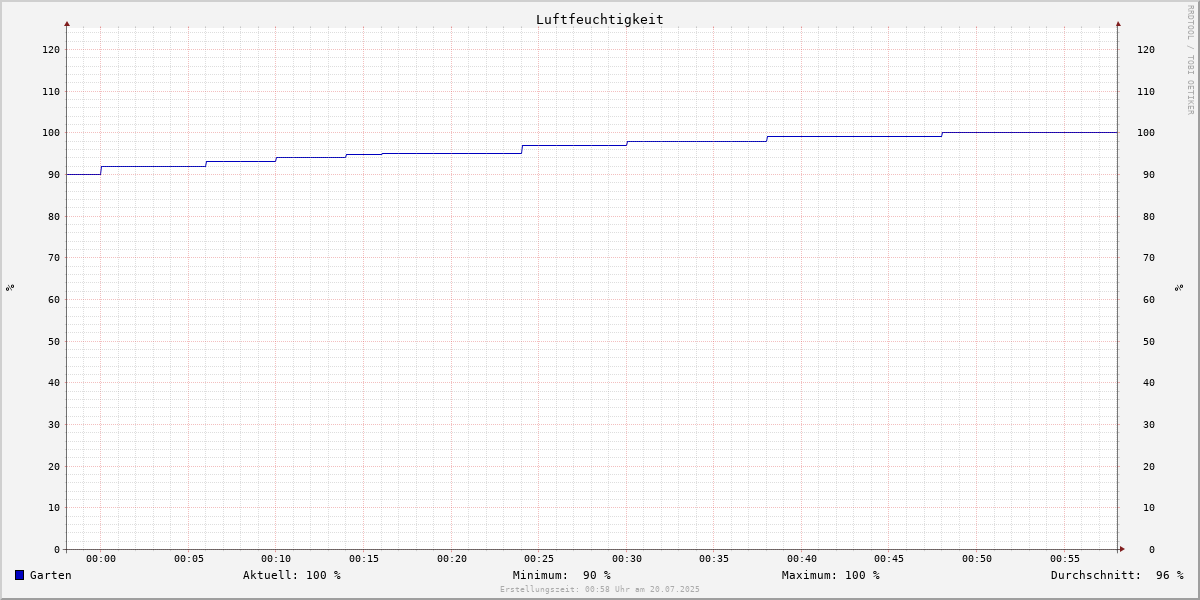This screenshot has width=1200, height=600.
Task: Click the 20 label on the left axis
Action: coord(54,466)
